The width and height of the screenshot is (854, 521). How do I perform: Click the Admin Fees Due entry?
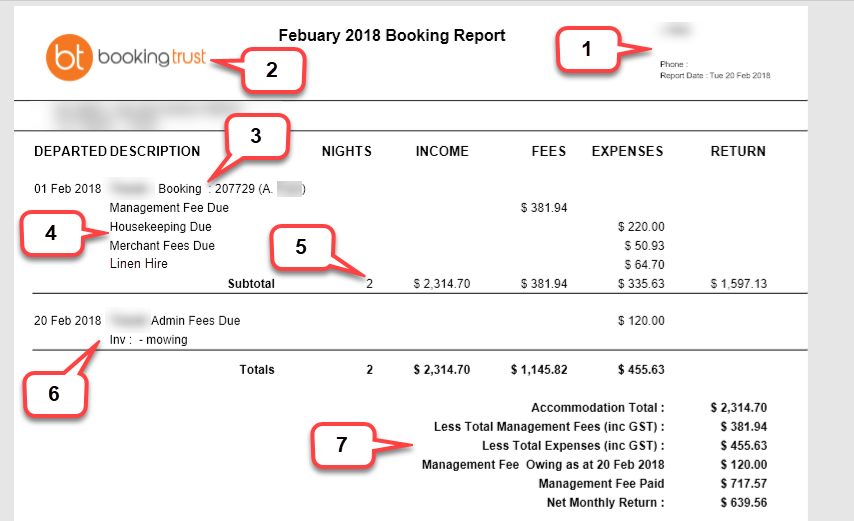tap(195, 321)
